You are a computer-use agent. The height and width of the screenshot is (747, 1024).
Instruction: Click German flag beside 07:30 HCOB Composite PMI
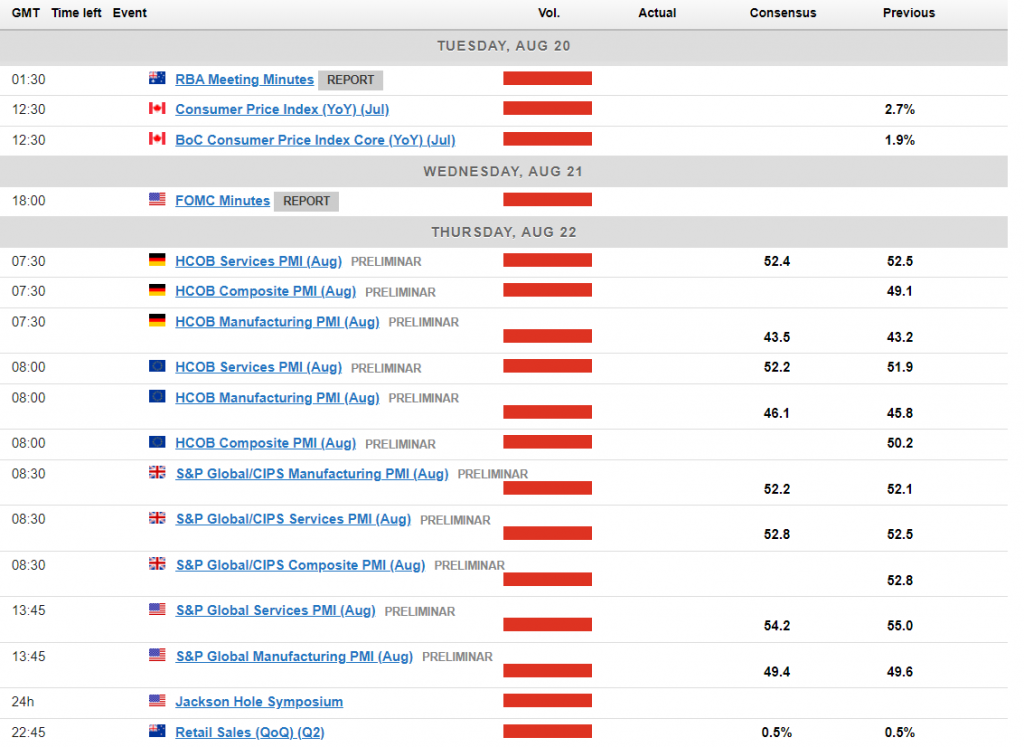(157, 290)
